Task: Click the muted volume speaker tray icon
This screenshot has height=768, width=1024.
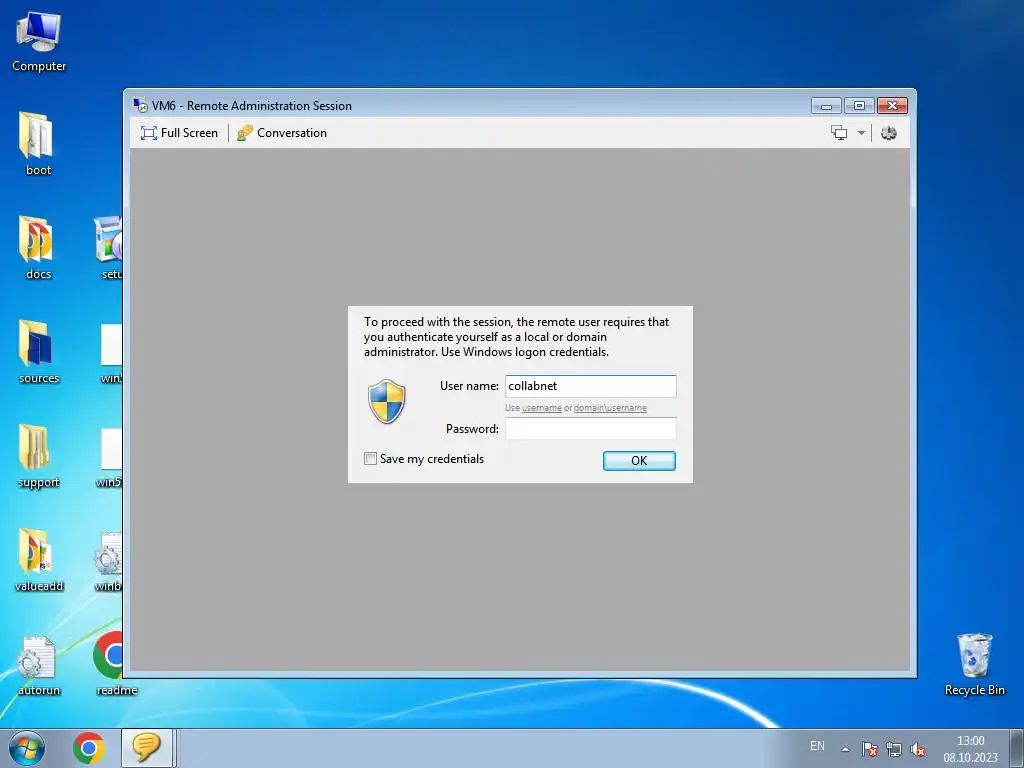Action: click(x=918, y=749)
